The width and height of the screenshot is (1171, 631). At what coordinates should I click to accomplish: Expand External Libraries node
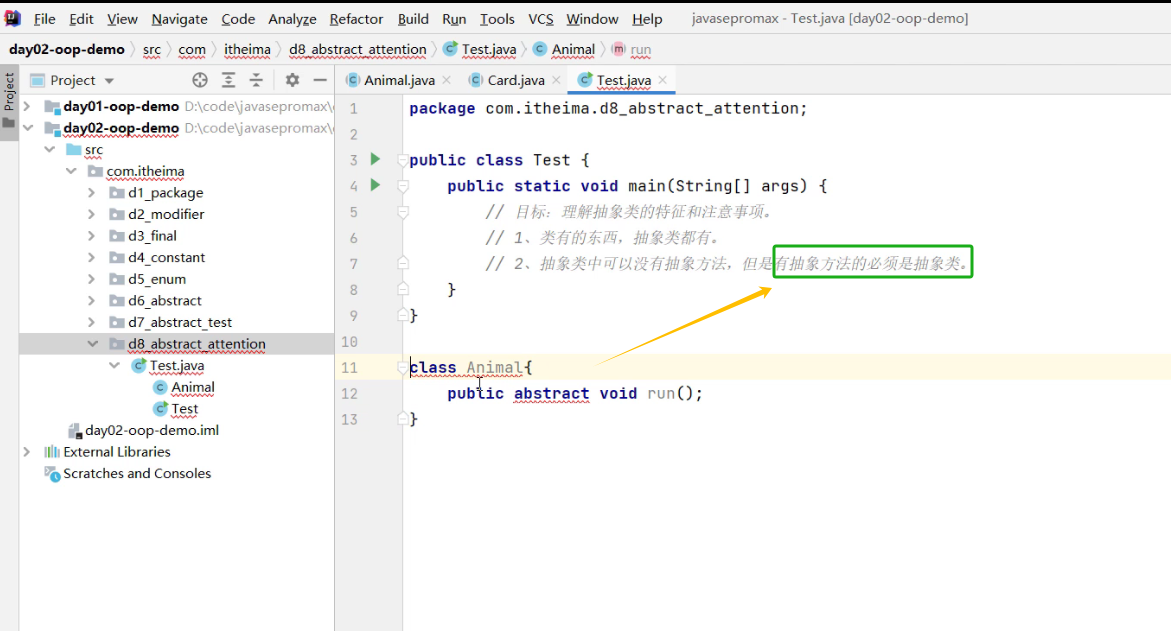pos(28,452)
